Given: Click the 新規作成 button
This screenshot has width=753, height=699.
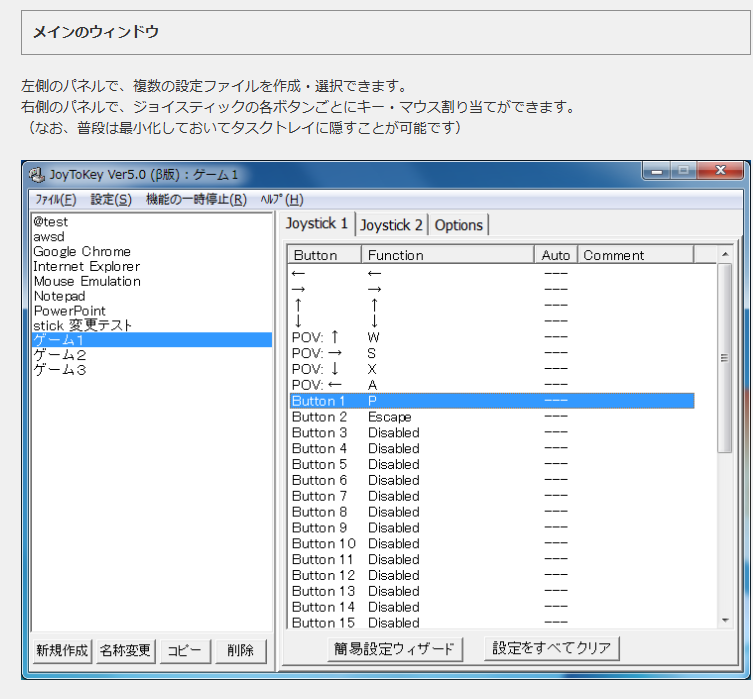Looking at the screenshot, I should pyautogui.click(x=61, y=650).
